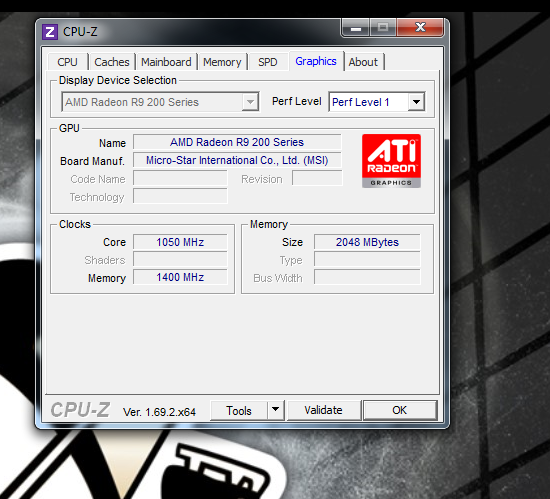
Task: Select the Memory tab
Action: 222,62
